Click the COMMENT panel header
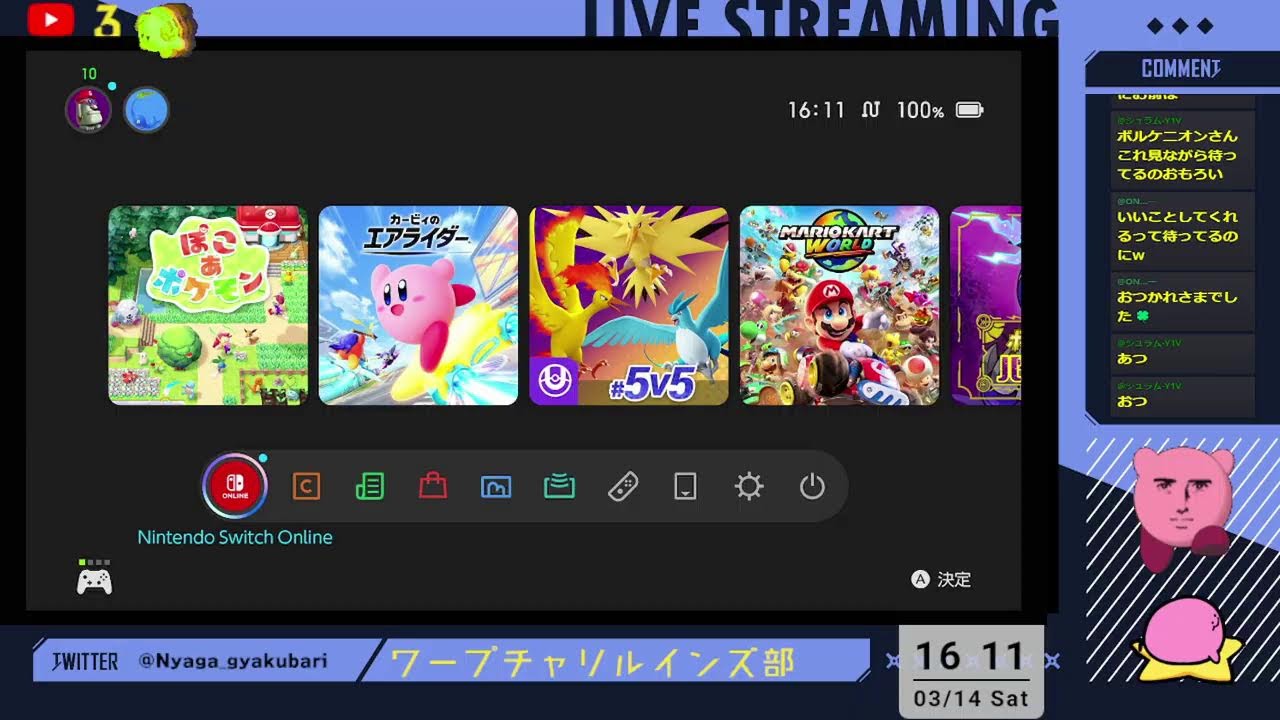The width and height of the screenshot is (1280, 720). click(x=1181, y=69)
